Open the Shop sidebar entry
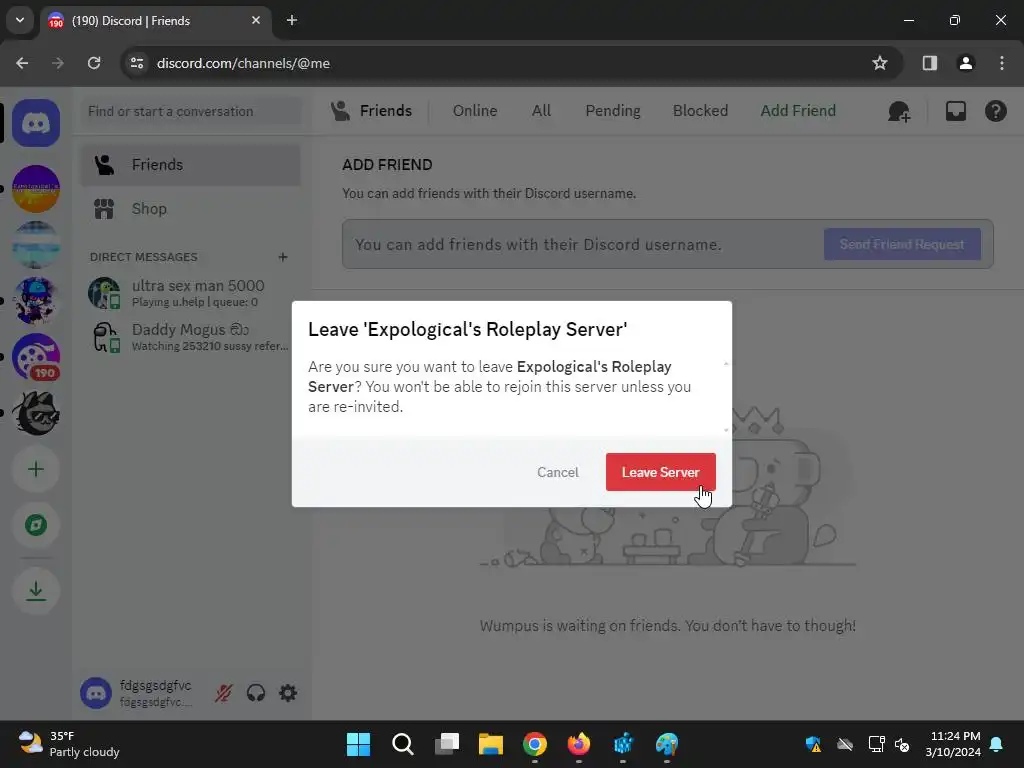This screenshot has height=768, width=1024. (x=191, y=209)
